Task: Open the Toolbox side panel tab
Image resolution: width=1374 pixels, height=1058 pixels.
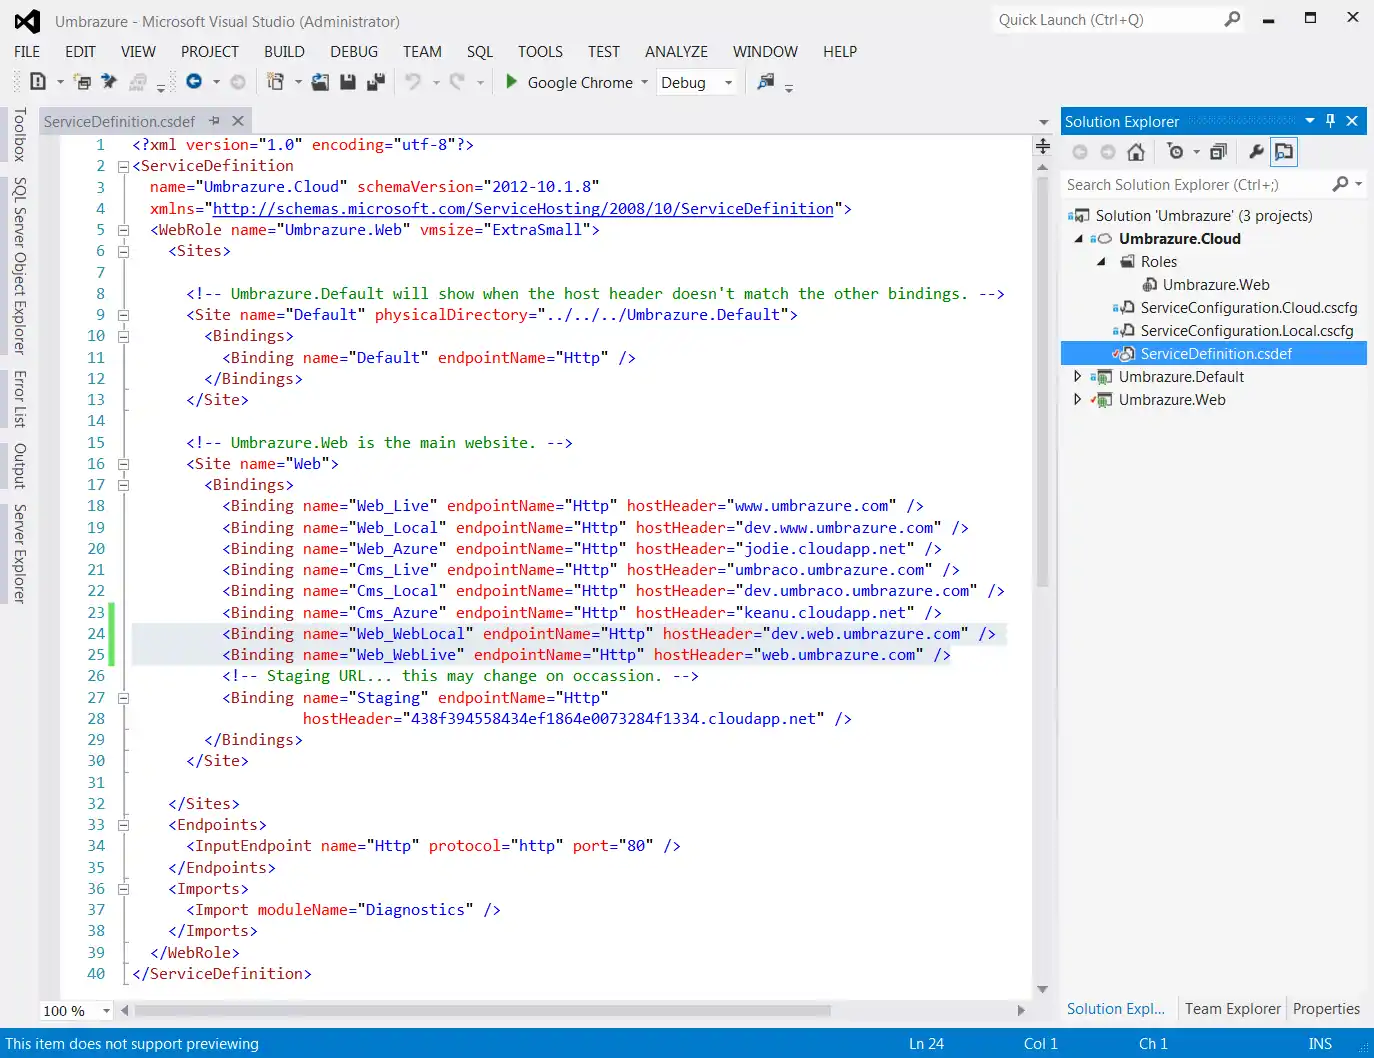Action: (x=19, y=135)
